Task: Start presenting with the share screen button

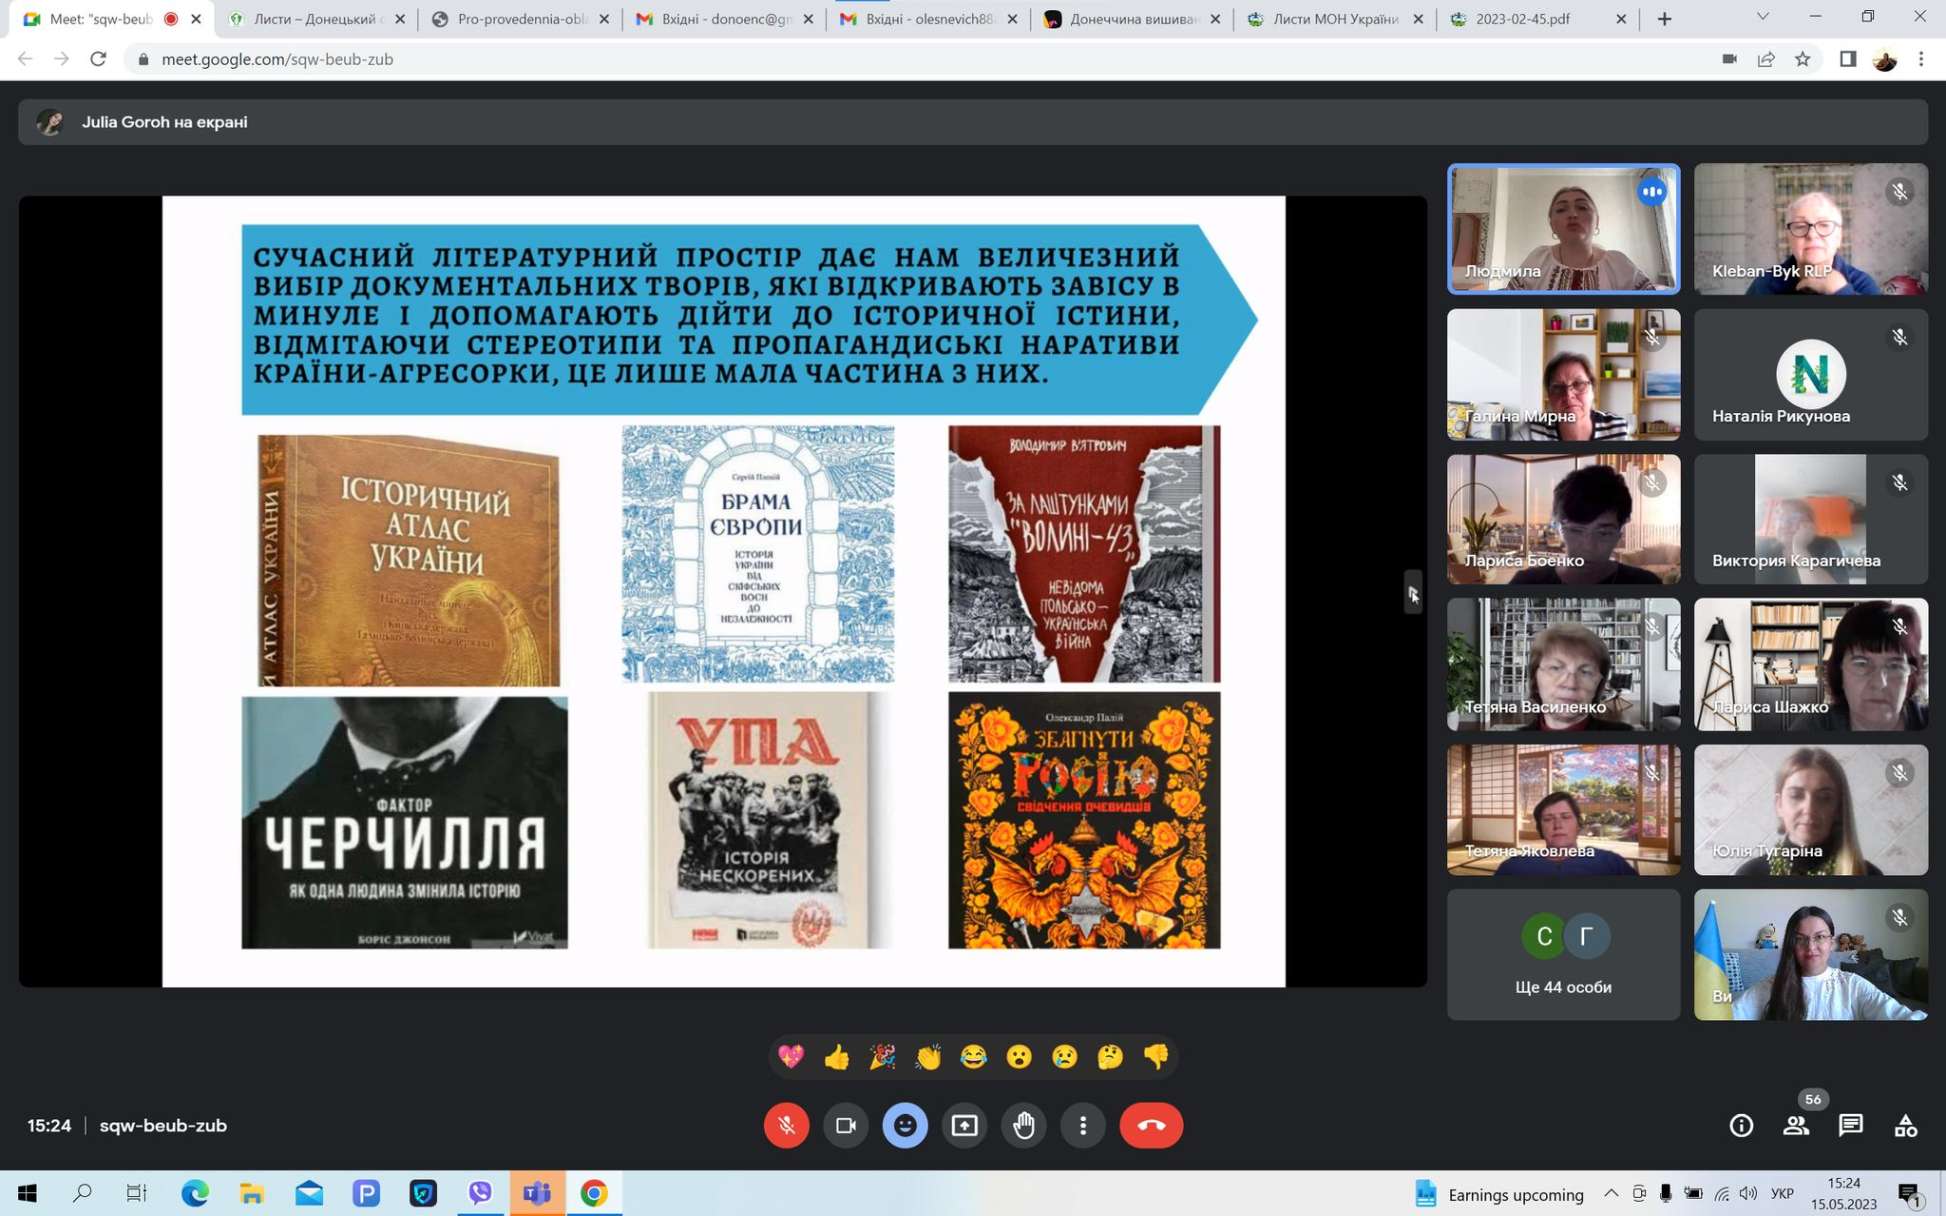Action: (964, 1125)
